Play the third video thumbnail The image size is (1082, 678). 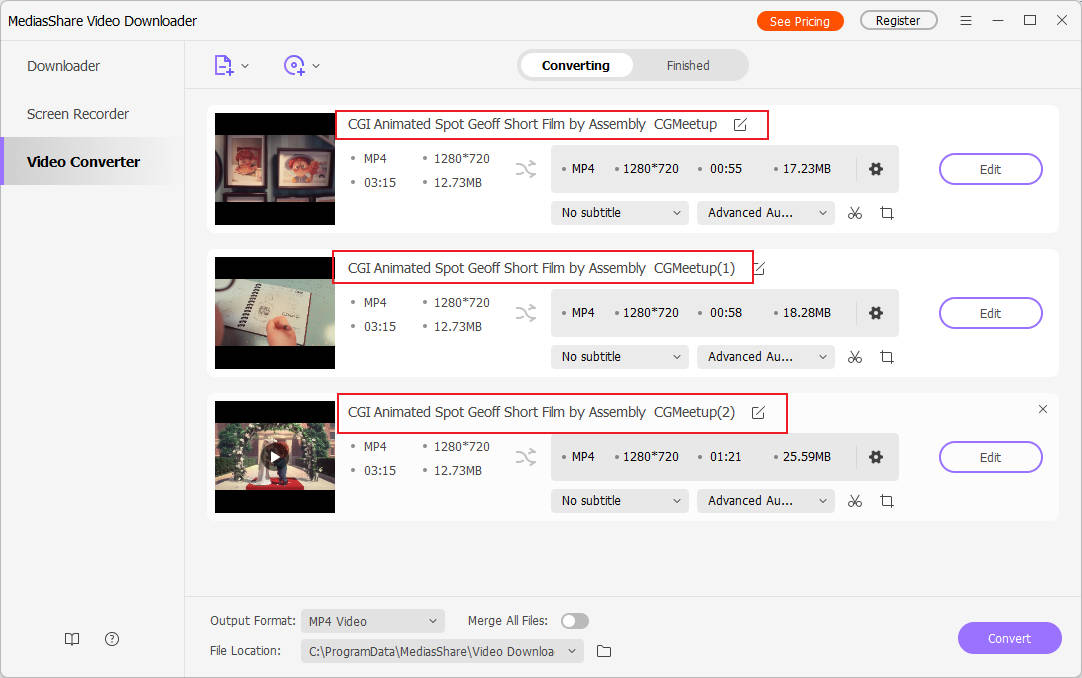tap(275, 457)
